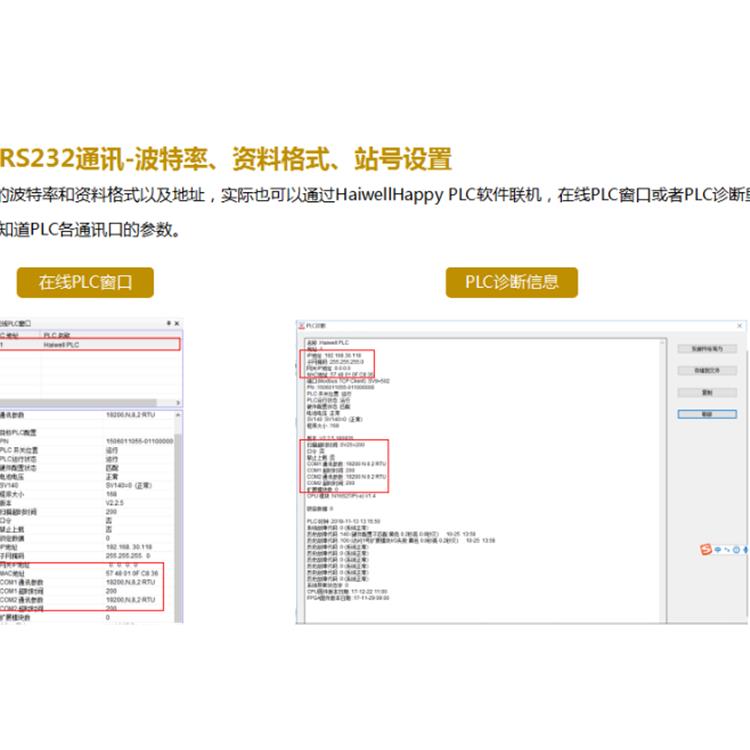Click the Sogou input method S logo
This screenshot has width=750, height=750.
706,550
